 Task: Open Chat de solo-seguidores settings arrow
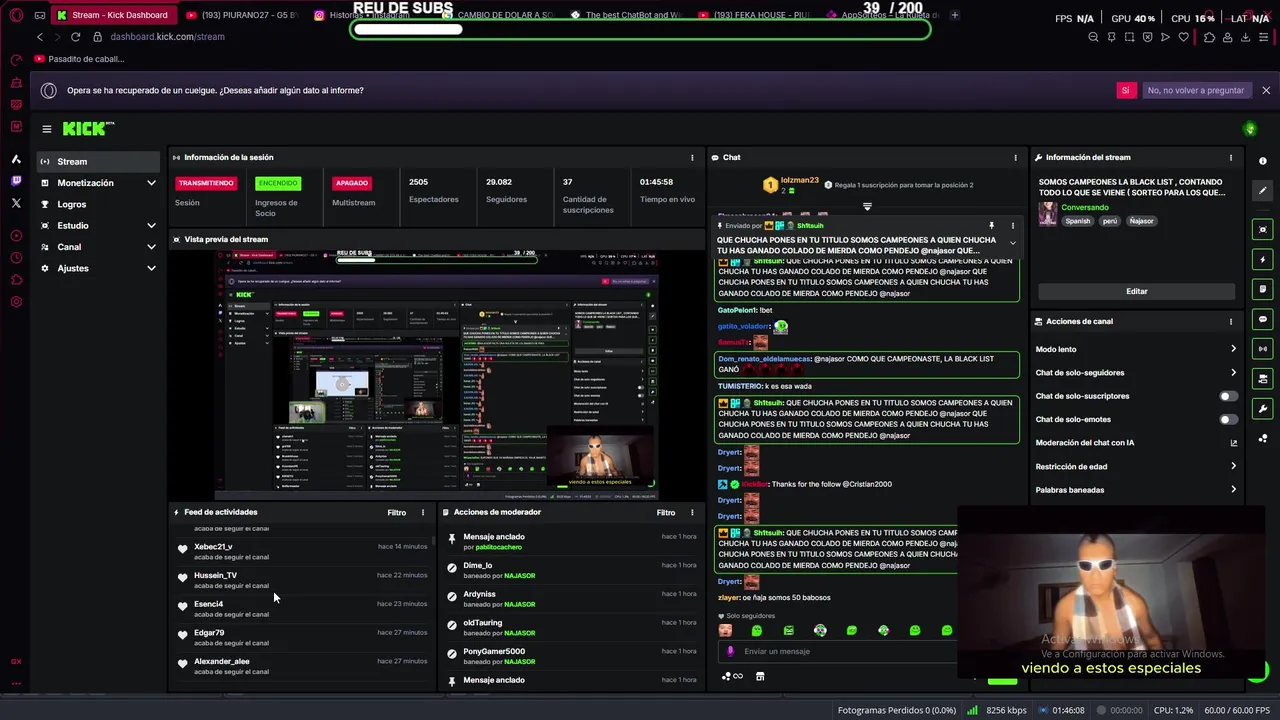click(x=1233, y=372)
